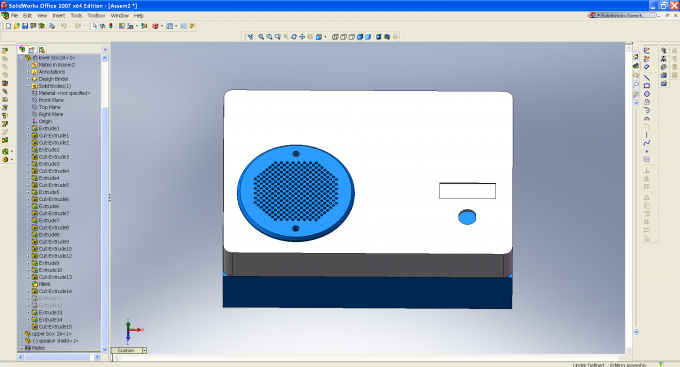Select the Front Plane item
The image size is (680, 367).
click(x=51, y=100)
